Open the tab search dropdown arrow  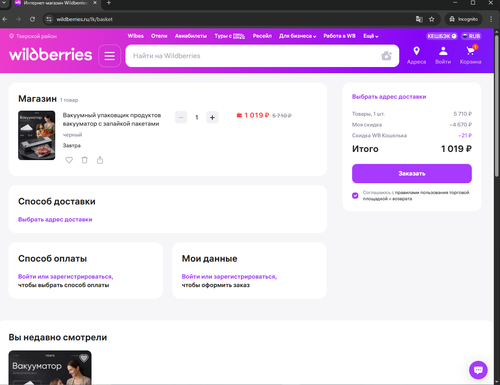point(4,3)
